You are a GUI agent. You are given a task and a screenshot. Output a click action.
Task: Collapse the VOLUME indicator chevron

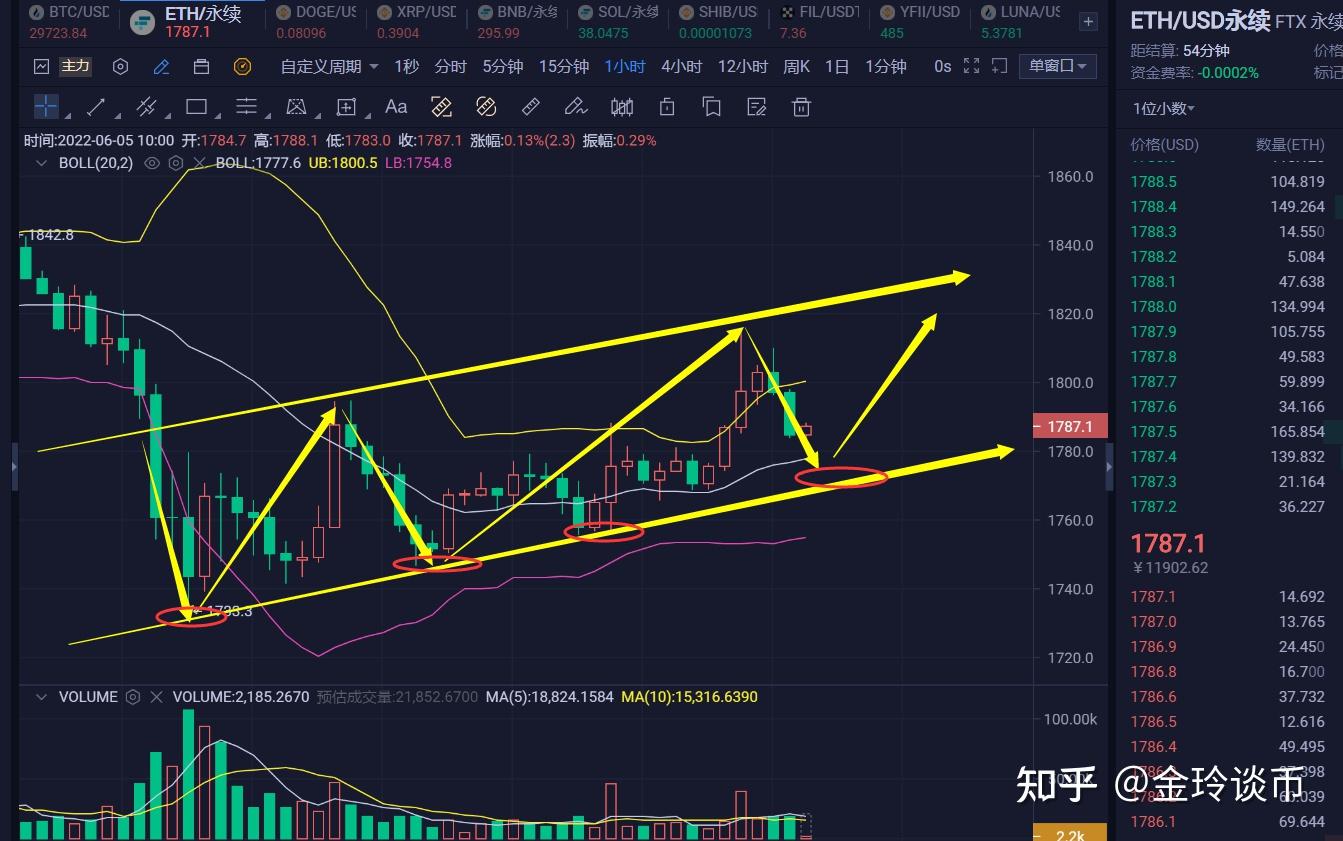[42, 696]
